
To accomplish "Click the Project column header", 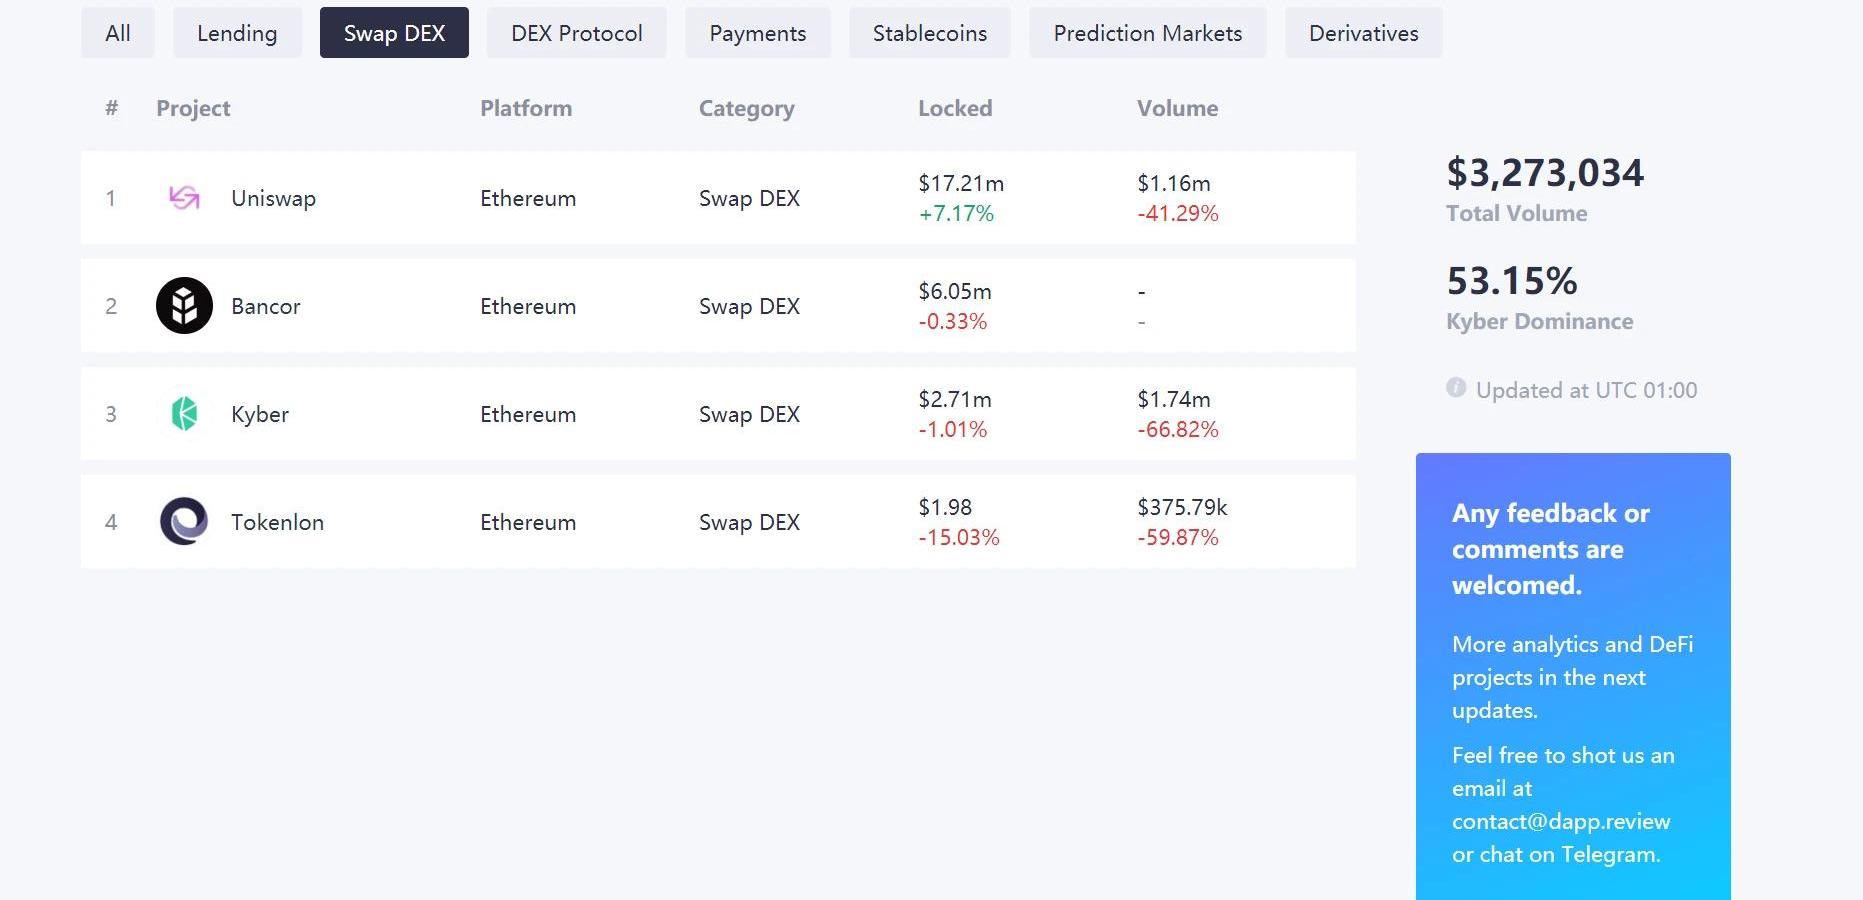I will (193, 108).
